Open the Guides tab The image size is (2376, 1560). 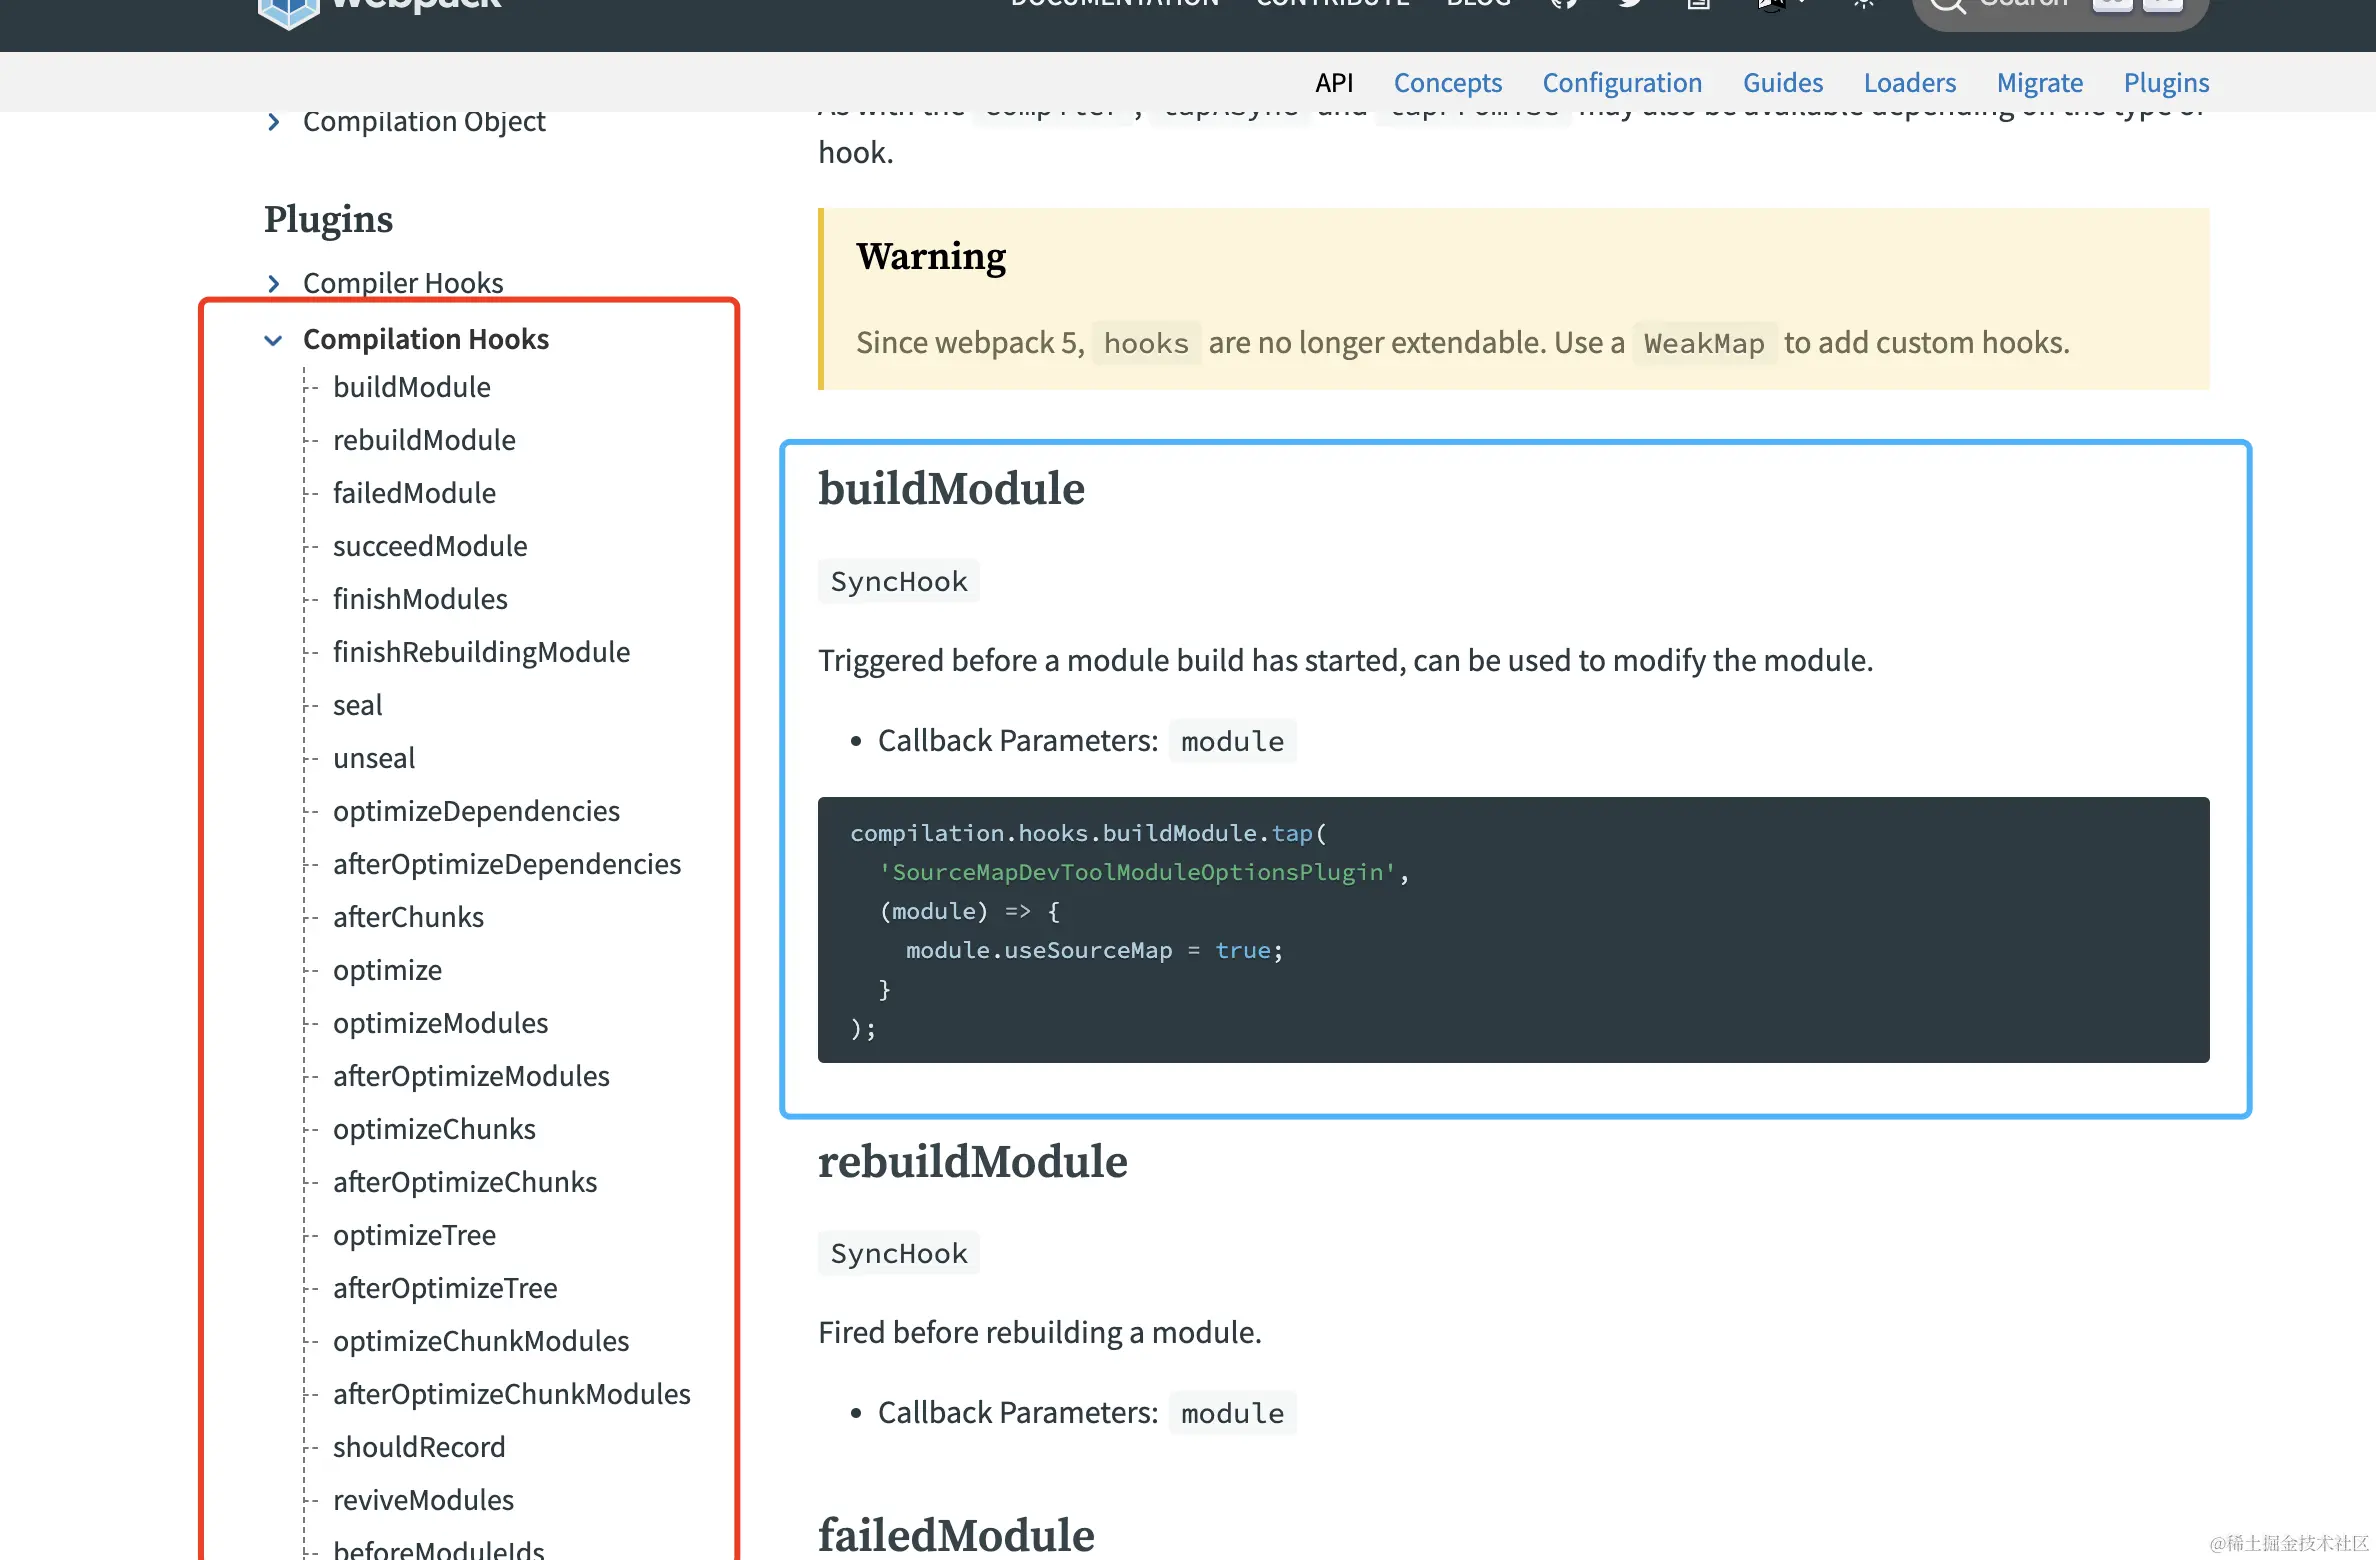[x=1782, y=82]
